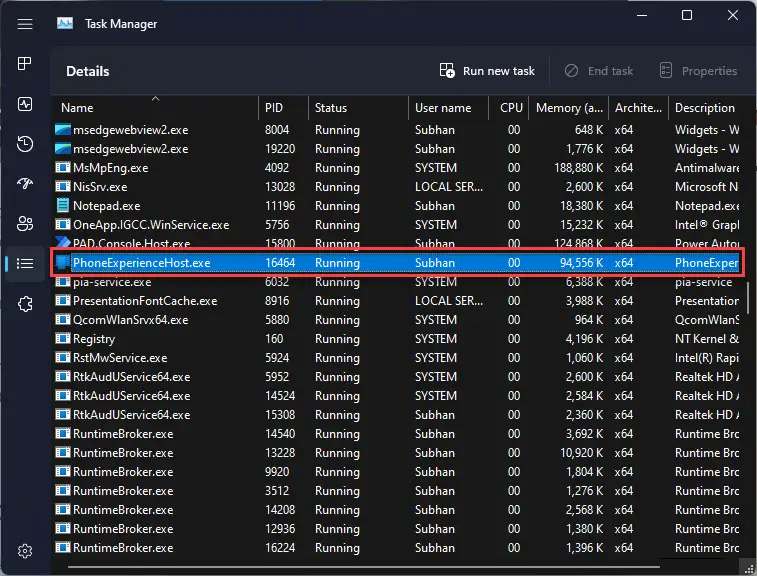Select the QcomWlanSrvx64.exe process name
The width and height of the screenshot is (757, 576).
tap(130, 320)
